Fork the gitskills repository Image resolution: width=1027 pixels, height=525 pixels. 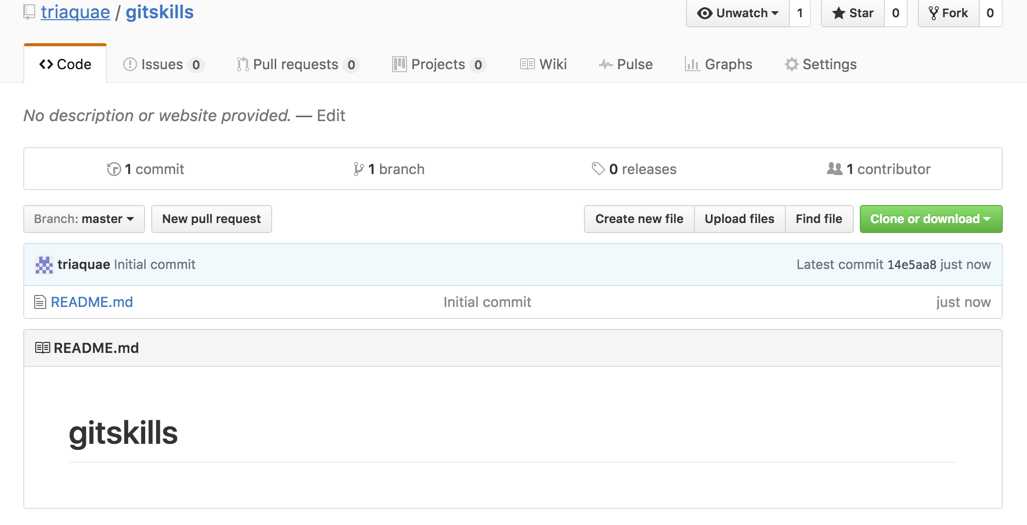click(948, 13)
